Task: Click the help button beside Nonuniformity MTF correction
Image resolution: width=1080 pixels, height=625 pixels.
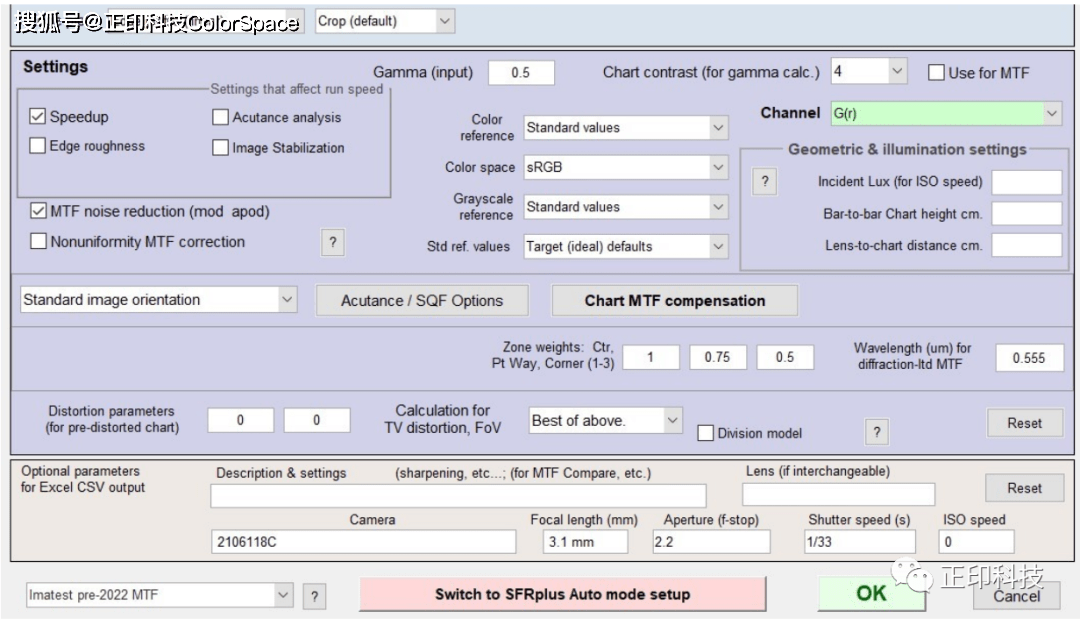Action: tap(333, 242)
